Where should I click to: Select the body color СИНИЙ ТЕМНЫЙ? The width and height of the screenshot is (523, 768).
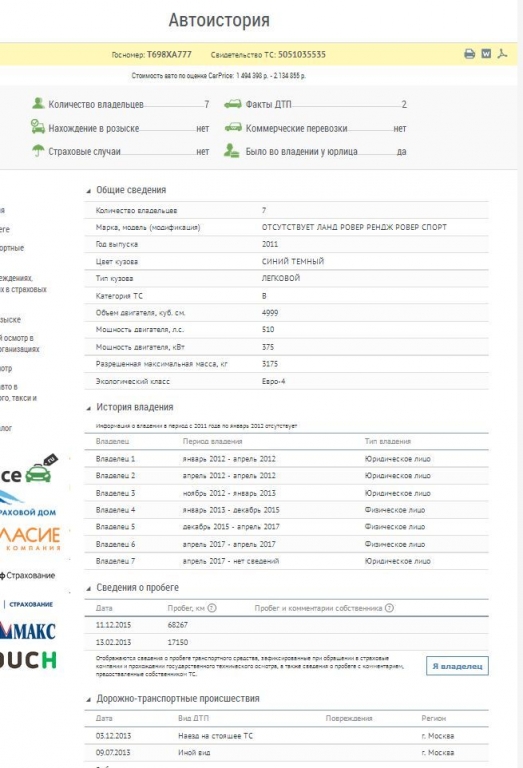(293, 261)
